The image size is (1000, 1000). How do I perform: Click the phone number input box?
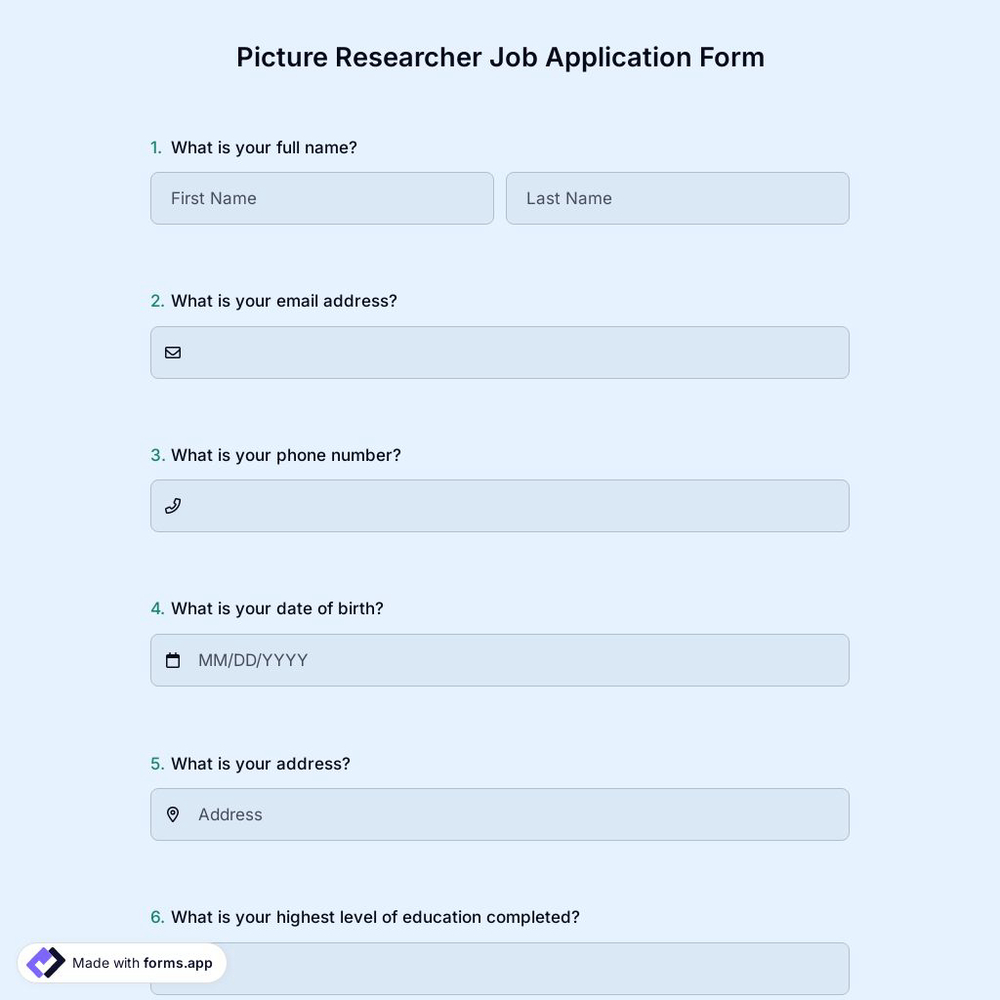click(500, 505)
